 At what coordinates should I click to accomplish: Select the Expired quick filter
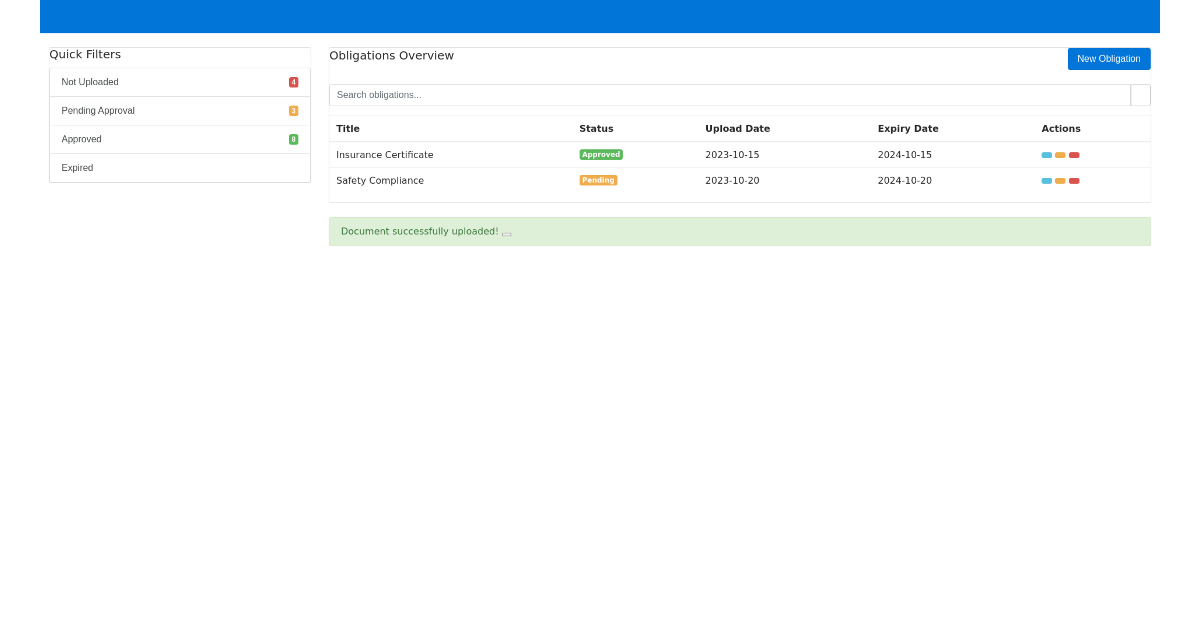(x=180, y=167)
